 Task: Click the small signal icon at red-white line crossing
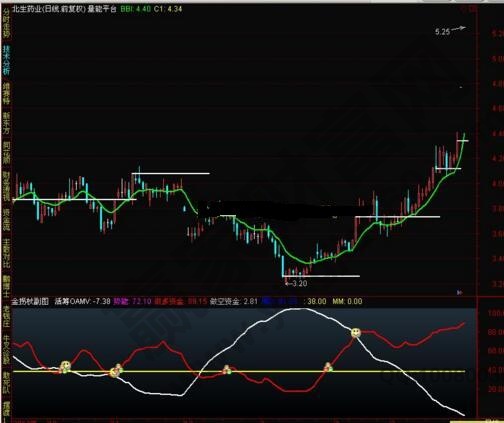coord(227,369)
